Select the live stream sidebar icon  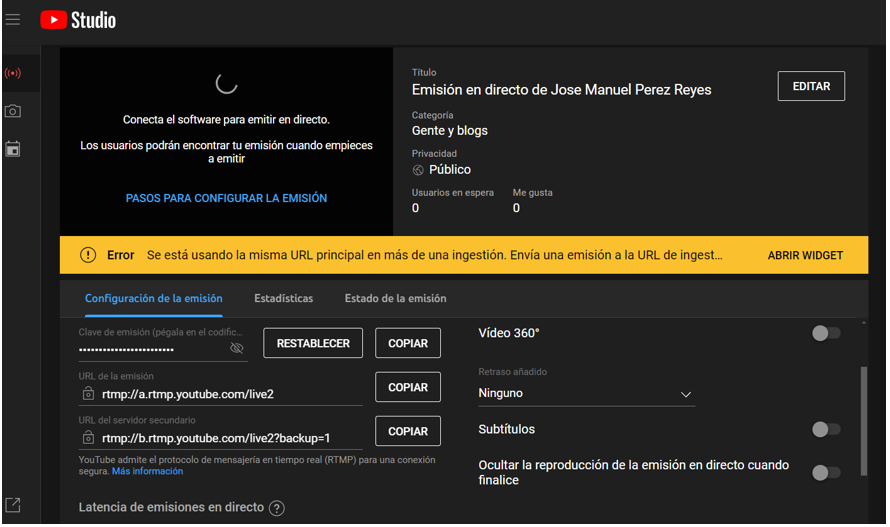[13, 73]
